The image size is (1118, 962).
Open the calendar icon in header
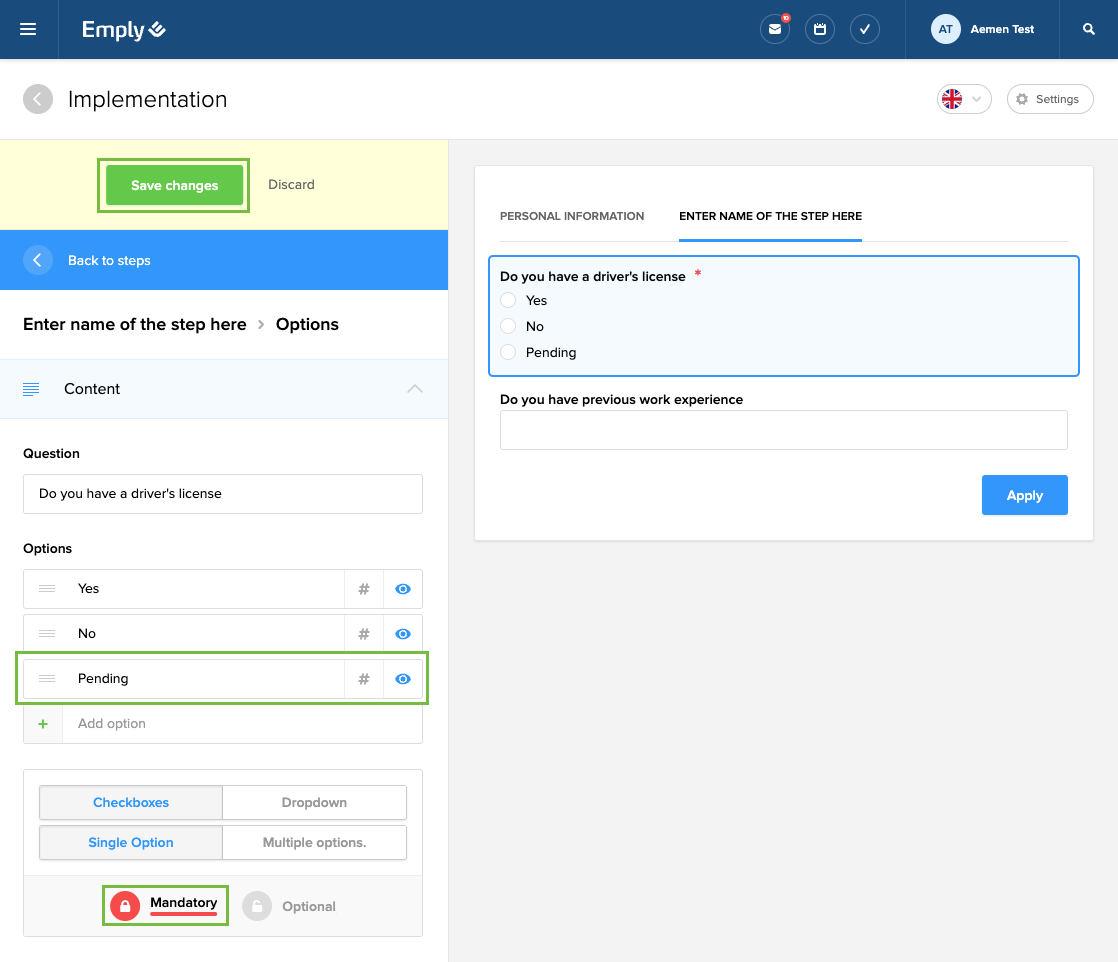pos(819,29)
